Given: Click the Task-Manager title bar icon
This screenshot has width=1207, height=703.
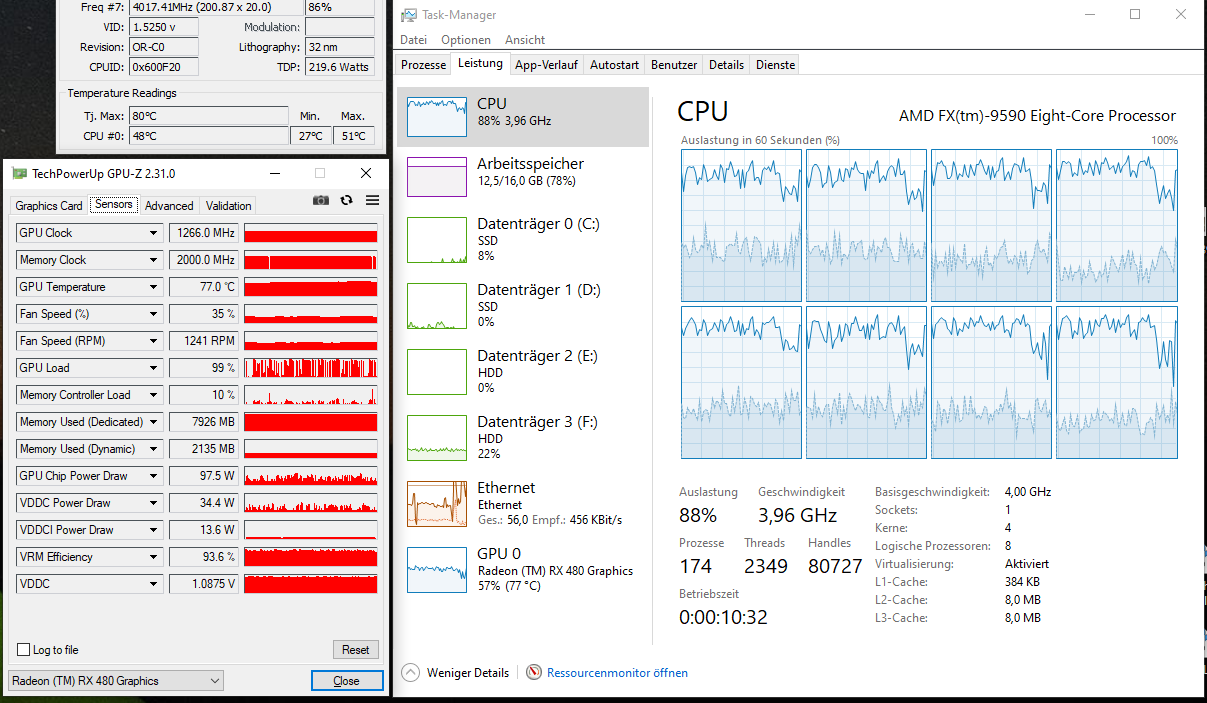Looking at the screenshot, I should click(409, 15).
